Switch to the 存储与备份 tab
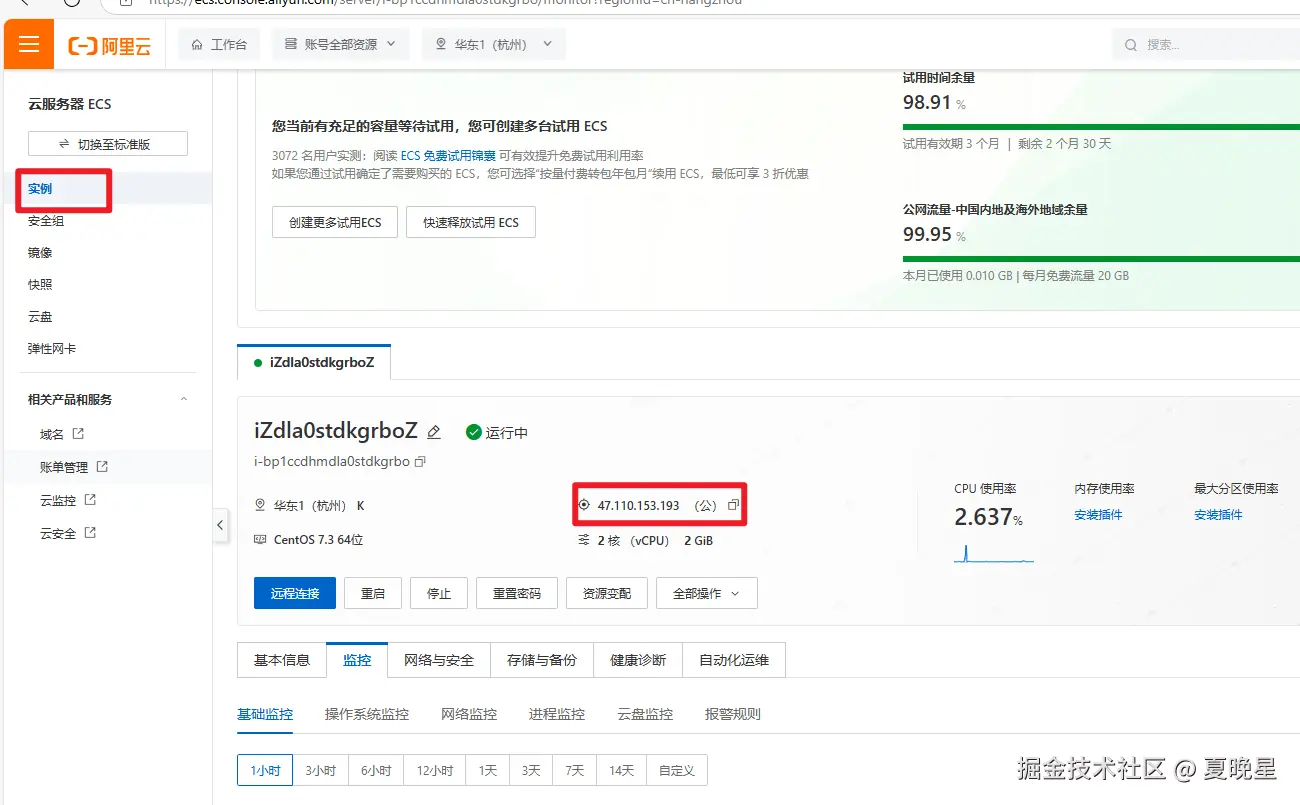Image resolution: width=1300 pixels, height=805 pixels. [542, 660]
